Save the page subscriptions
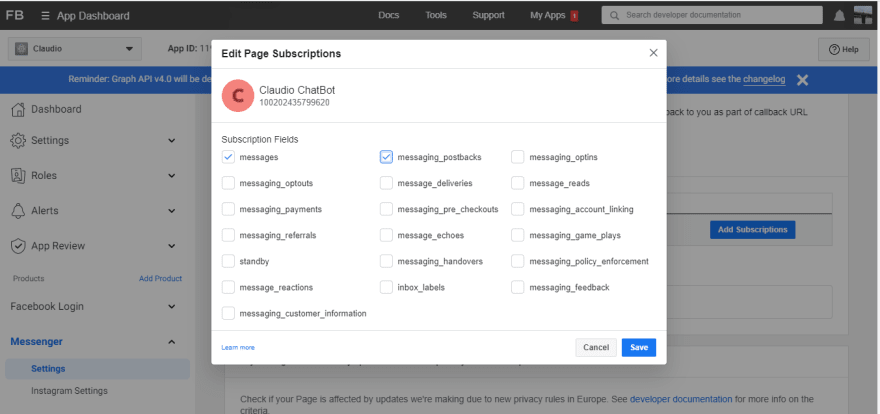880x414 pixels. (x=639, y=347)
